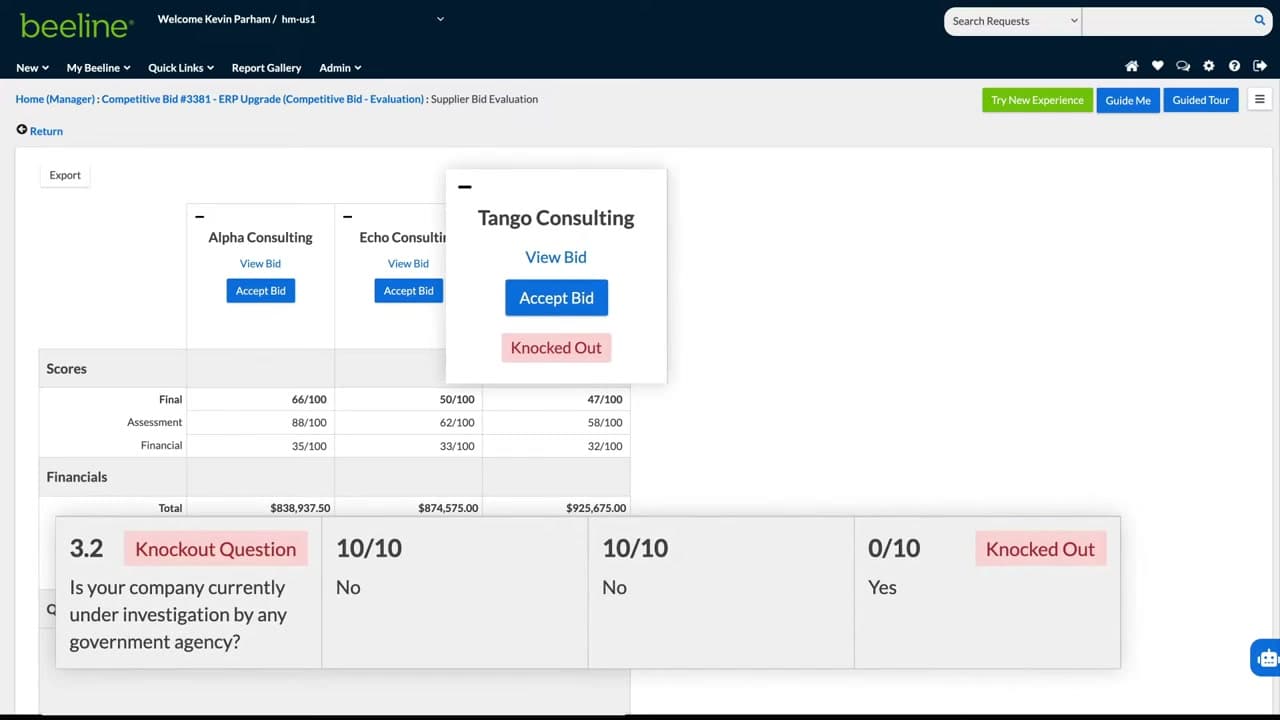This screenshot has width=1280, height=720.
Task: Start the Guided Tour
Action: [x=1201, y=100]
